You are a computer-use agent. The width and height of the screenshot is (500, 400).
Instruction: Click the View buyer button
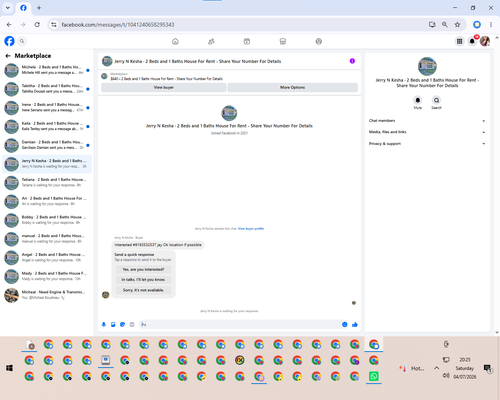coord(164,87)
